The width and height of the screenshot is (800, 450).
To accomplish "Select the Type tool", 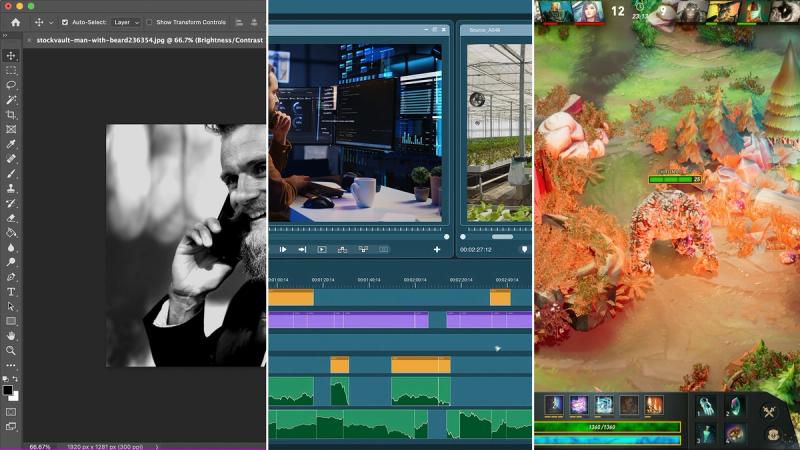I will tap(11, 292).
